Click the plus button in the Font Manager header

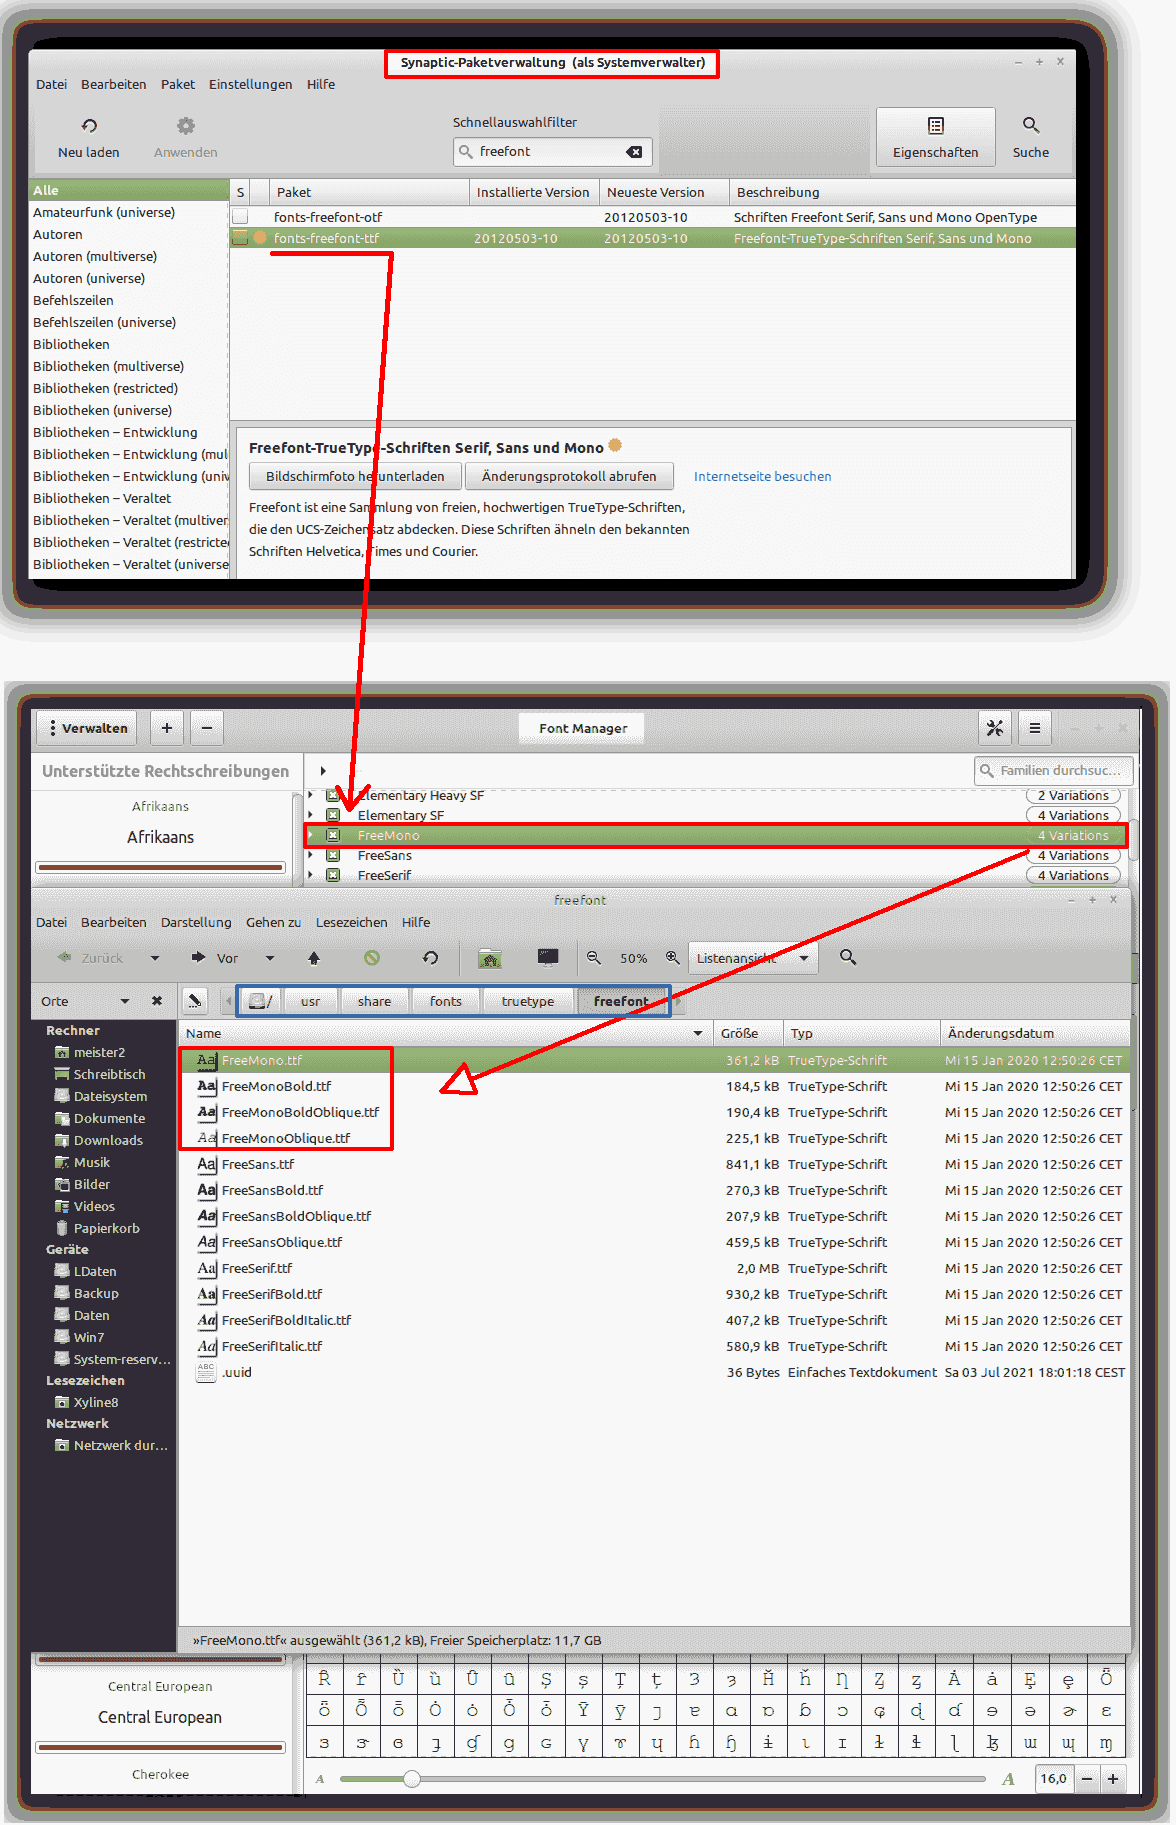point(167,728)
